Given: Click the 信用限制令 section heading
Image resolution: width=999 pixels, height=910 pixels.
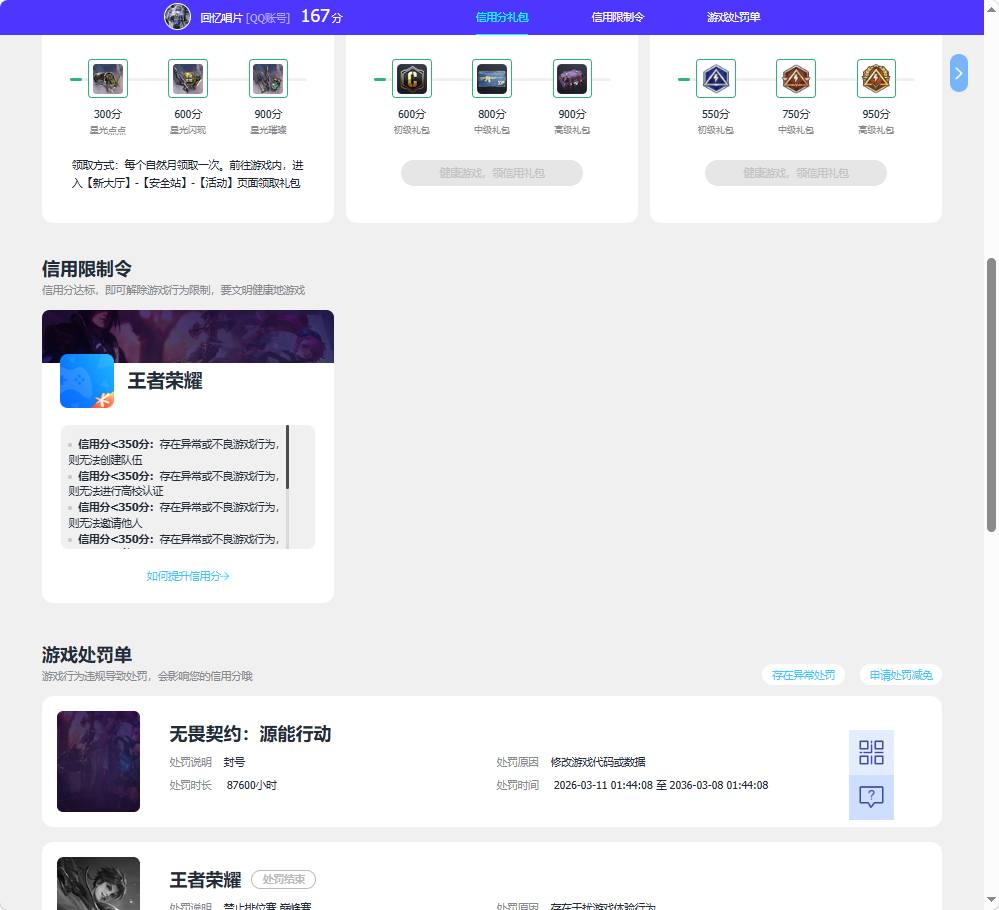Looking at the screenshot, I should 87,269.
